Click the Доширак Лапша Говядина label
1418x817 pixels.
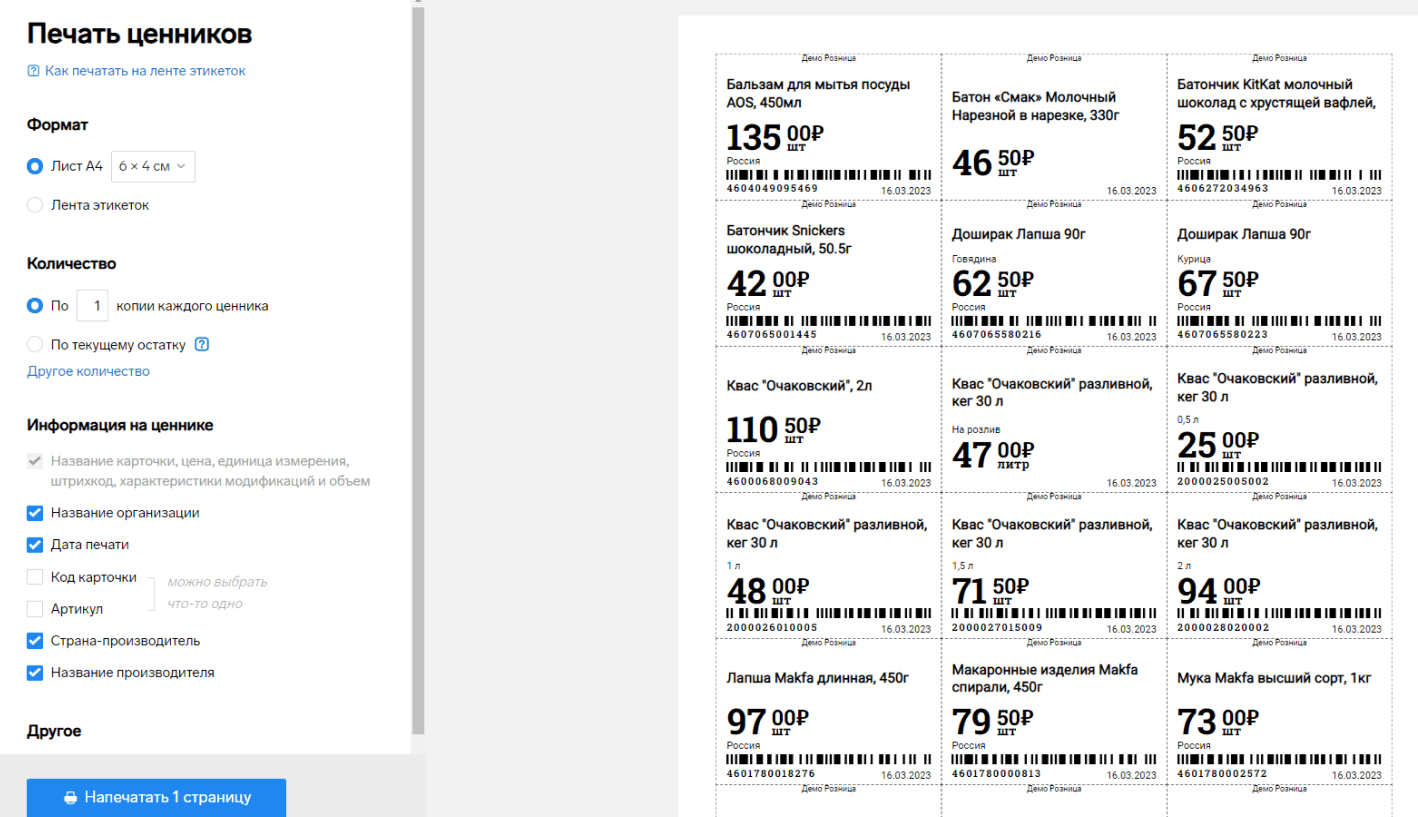point(1054,272)
